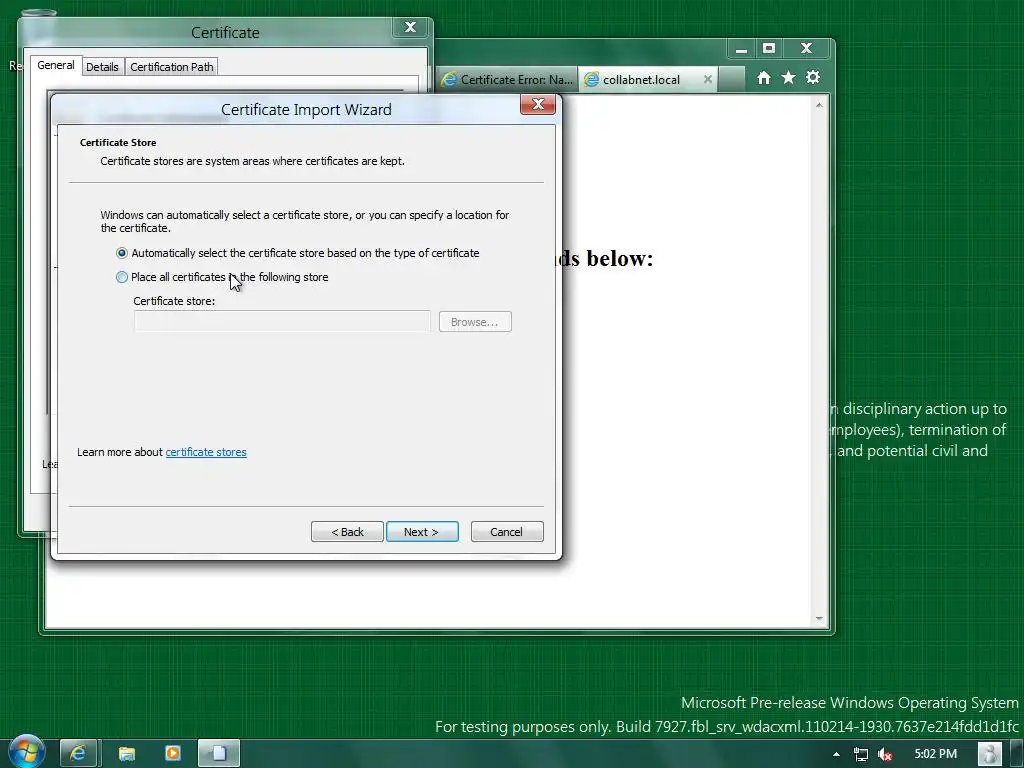This screenshot has width=1024, height=768.
Task: Close the collabnet.local tab
Action: point(707,79)
